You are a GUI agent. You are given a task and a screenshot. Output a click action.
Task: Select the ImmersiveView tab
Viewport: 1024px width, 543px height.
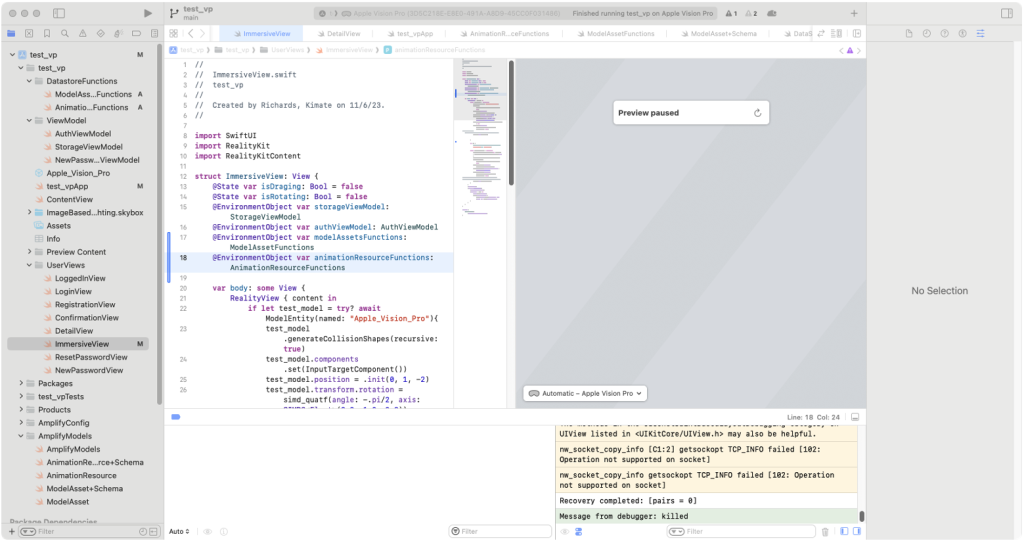[262, 33]
